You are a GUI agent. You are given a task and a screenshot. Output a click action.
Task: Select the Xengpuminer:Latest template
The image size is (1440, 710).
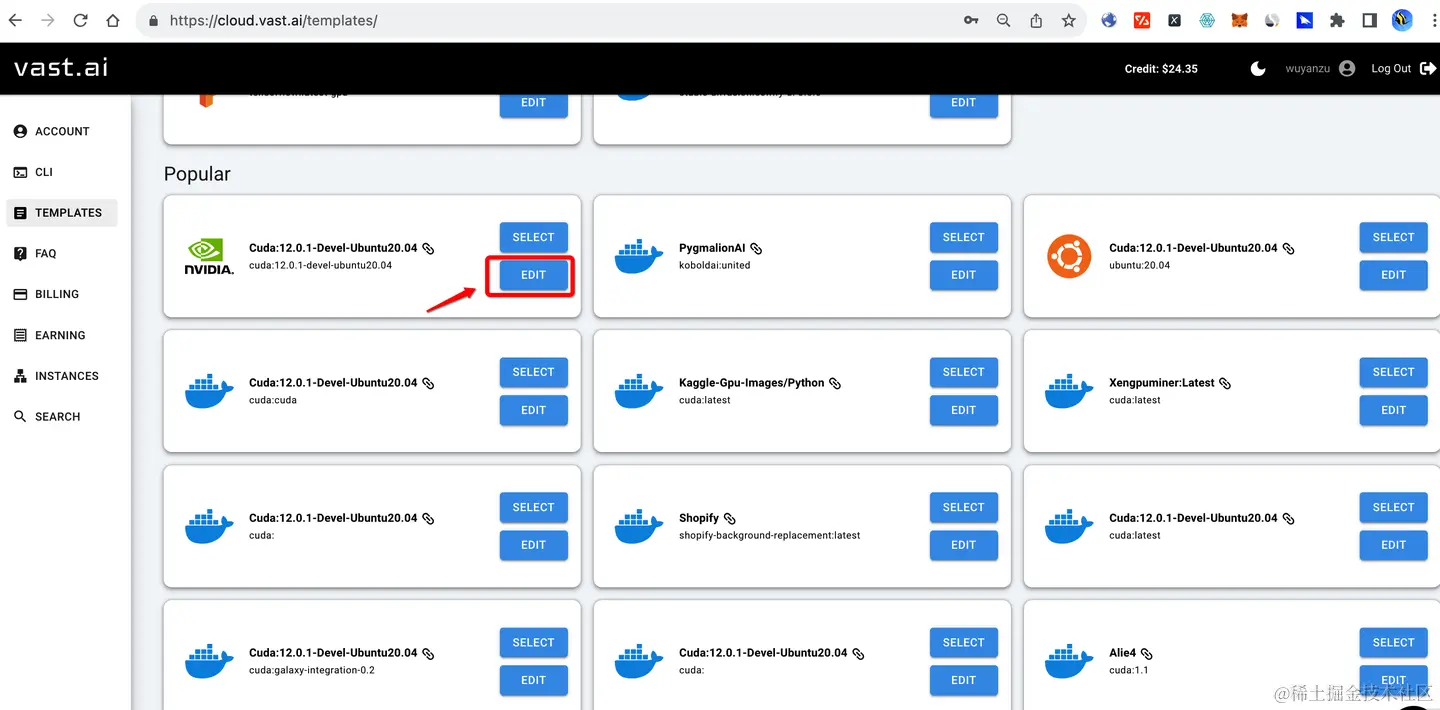[x=1393, y=372]
